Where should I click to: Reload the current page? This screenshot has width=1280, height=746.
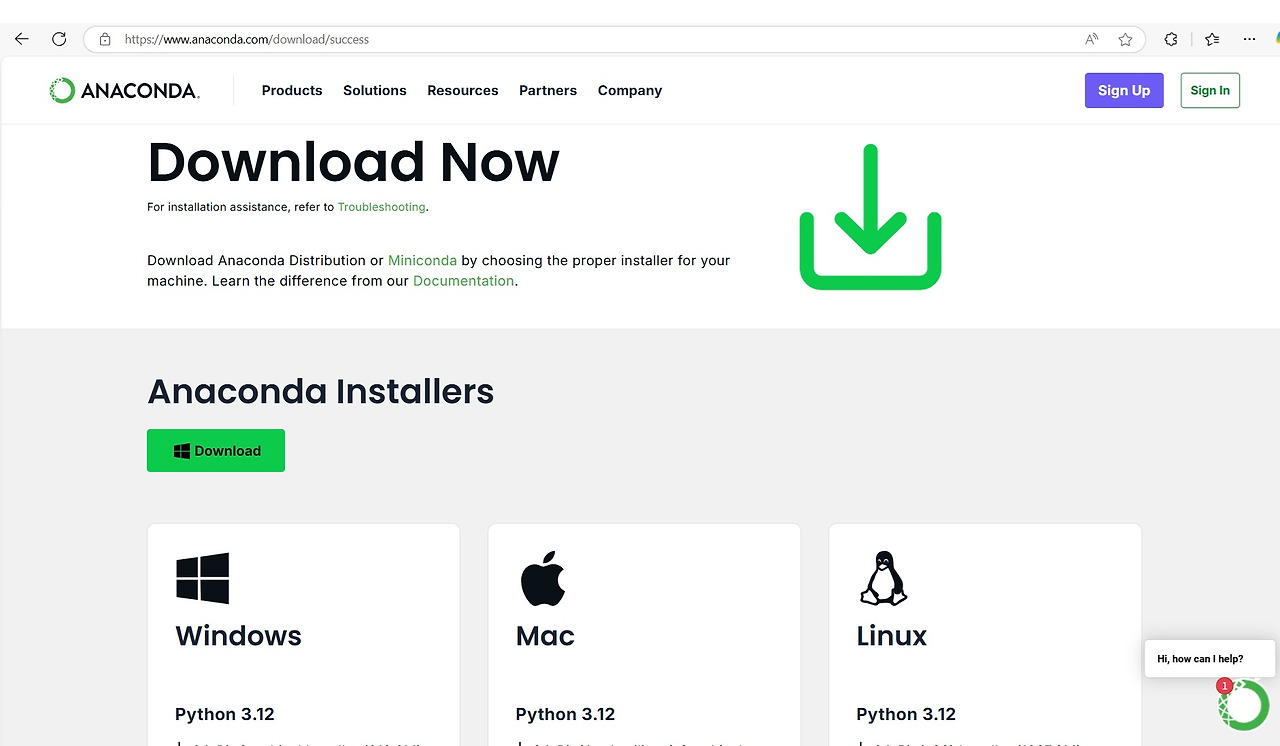point(59,39)
